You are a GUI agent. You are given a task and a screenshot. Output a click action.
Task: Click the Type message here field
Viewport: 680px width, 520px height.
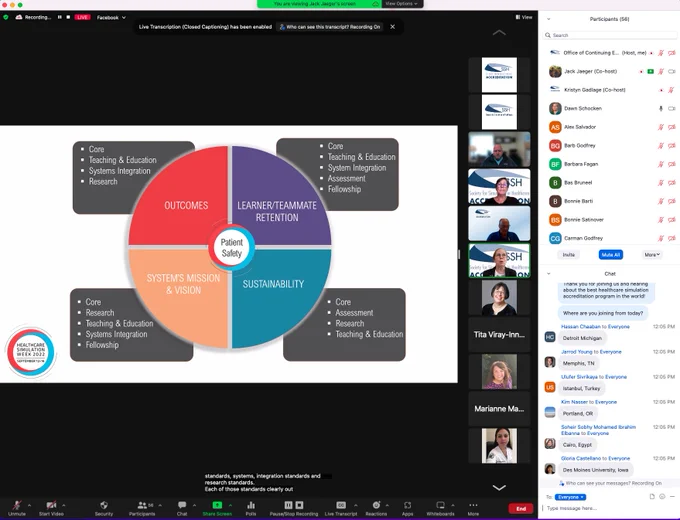coord(610,508)
